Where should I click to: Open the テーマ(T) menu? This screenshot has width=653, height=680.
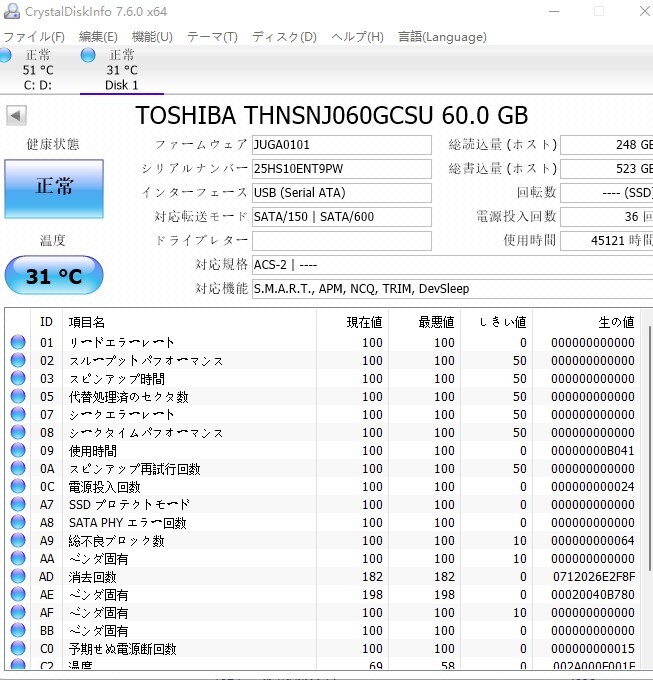tap(212, 37)
